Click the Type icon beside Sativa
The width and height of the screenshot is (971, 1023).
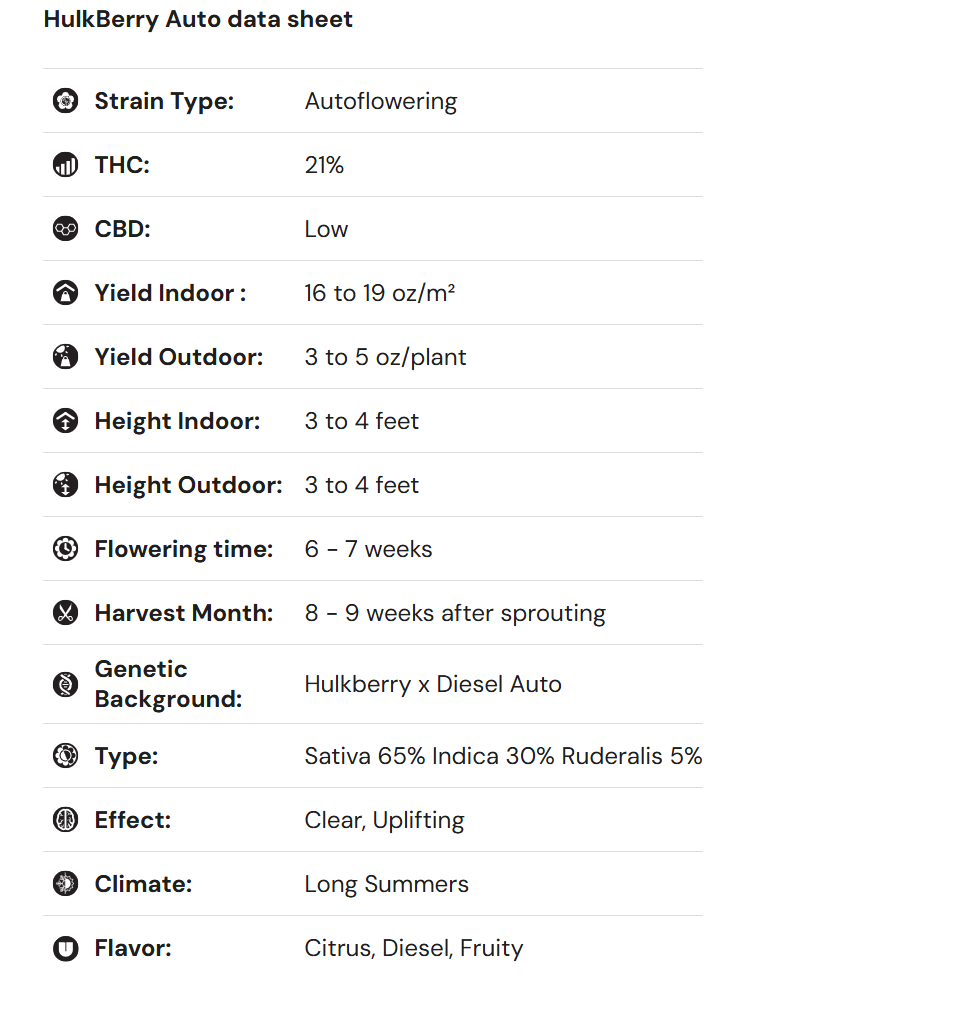point(65,756)
